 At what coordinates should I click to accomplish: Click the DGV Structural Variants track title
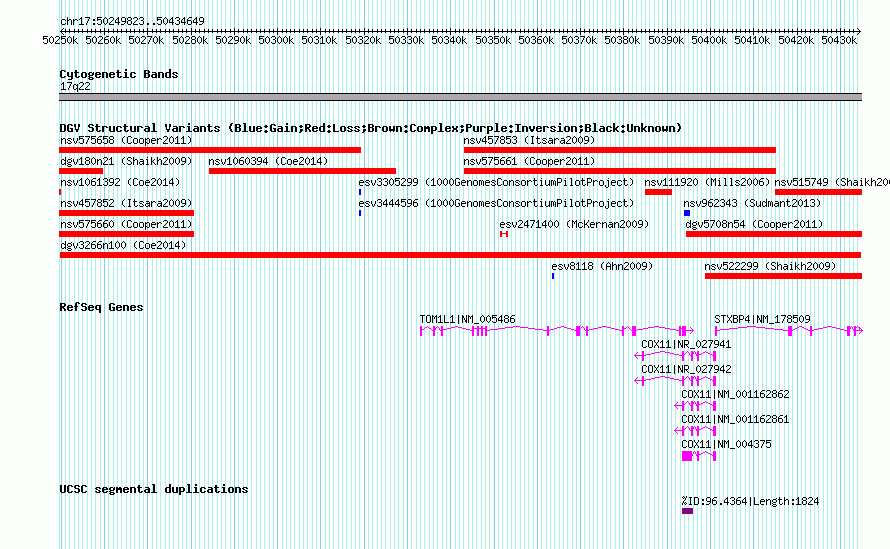click(371, 128)
